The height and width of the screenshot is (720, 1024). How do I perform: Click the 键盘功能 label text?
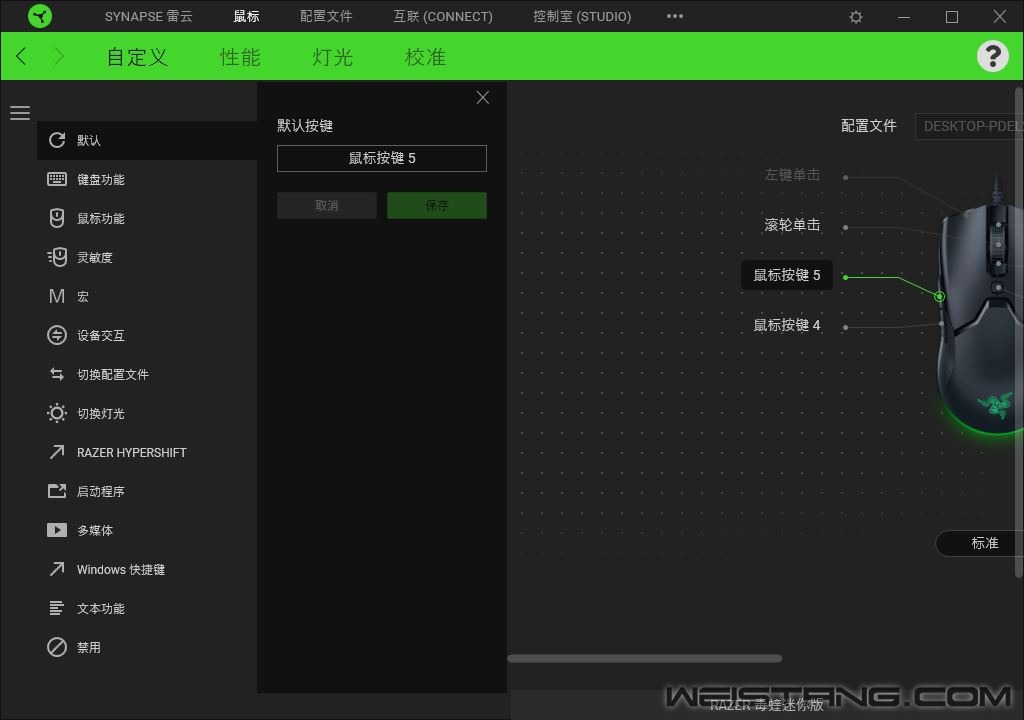(x=101, y=180)
